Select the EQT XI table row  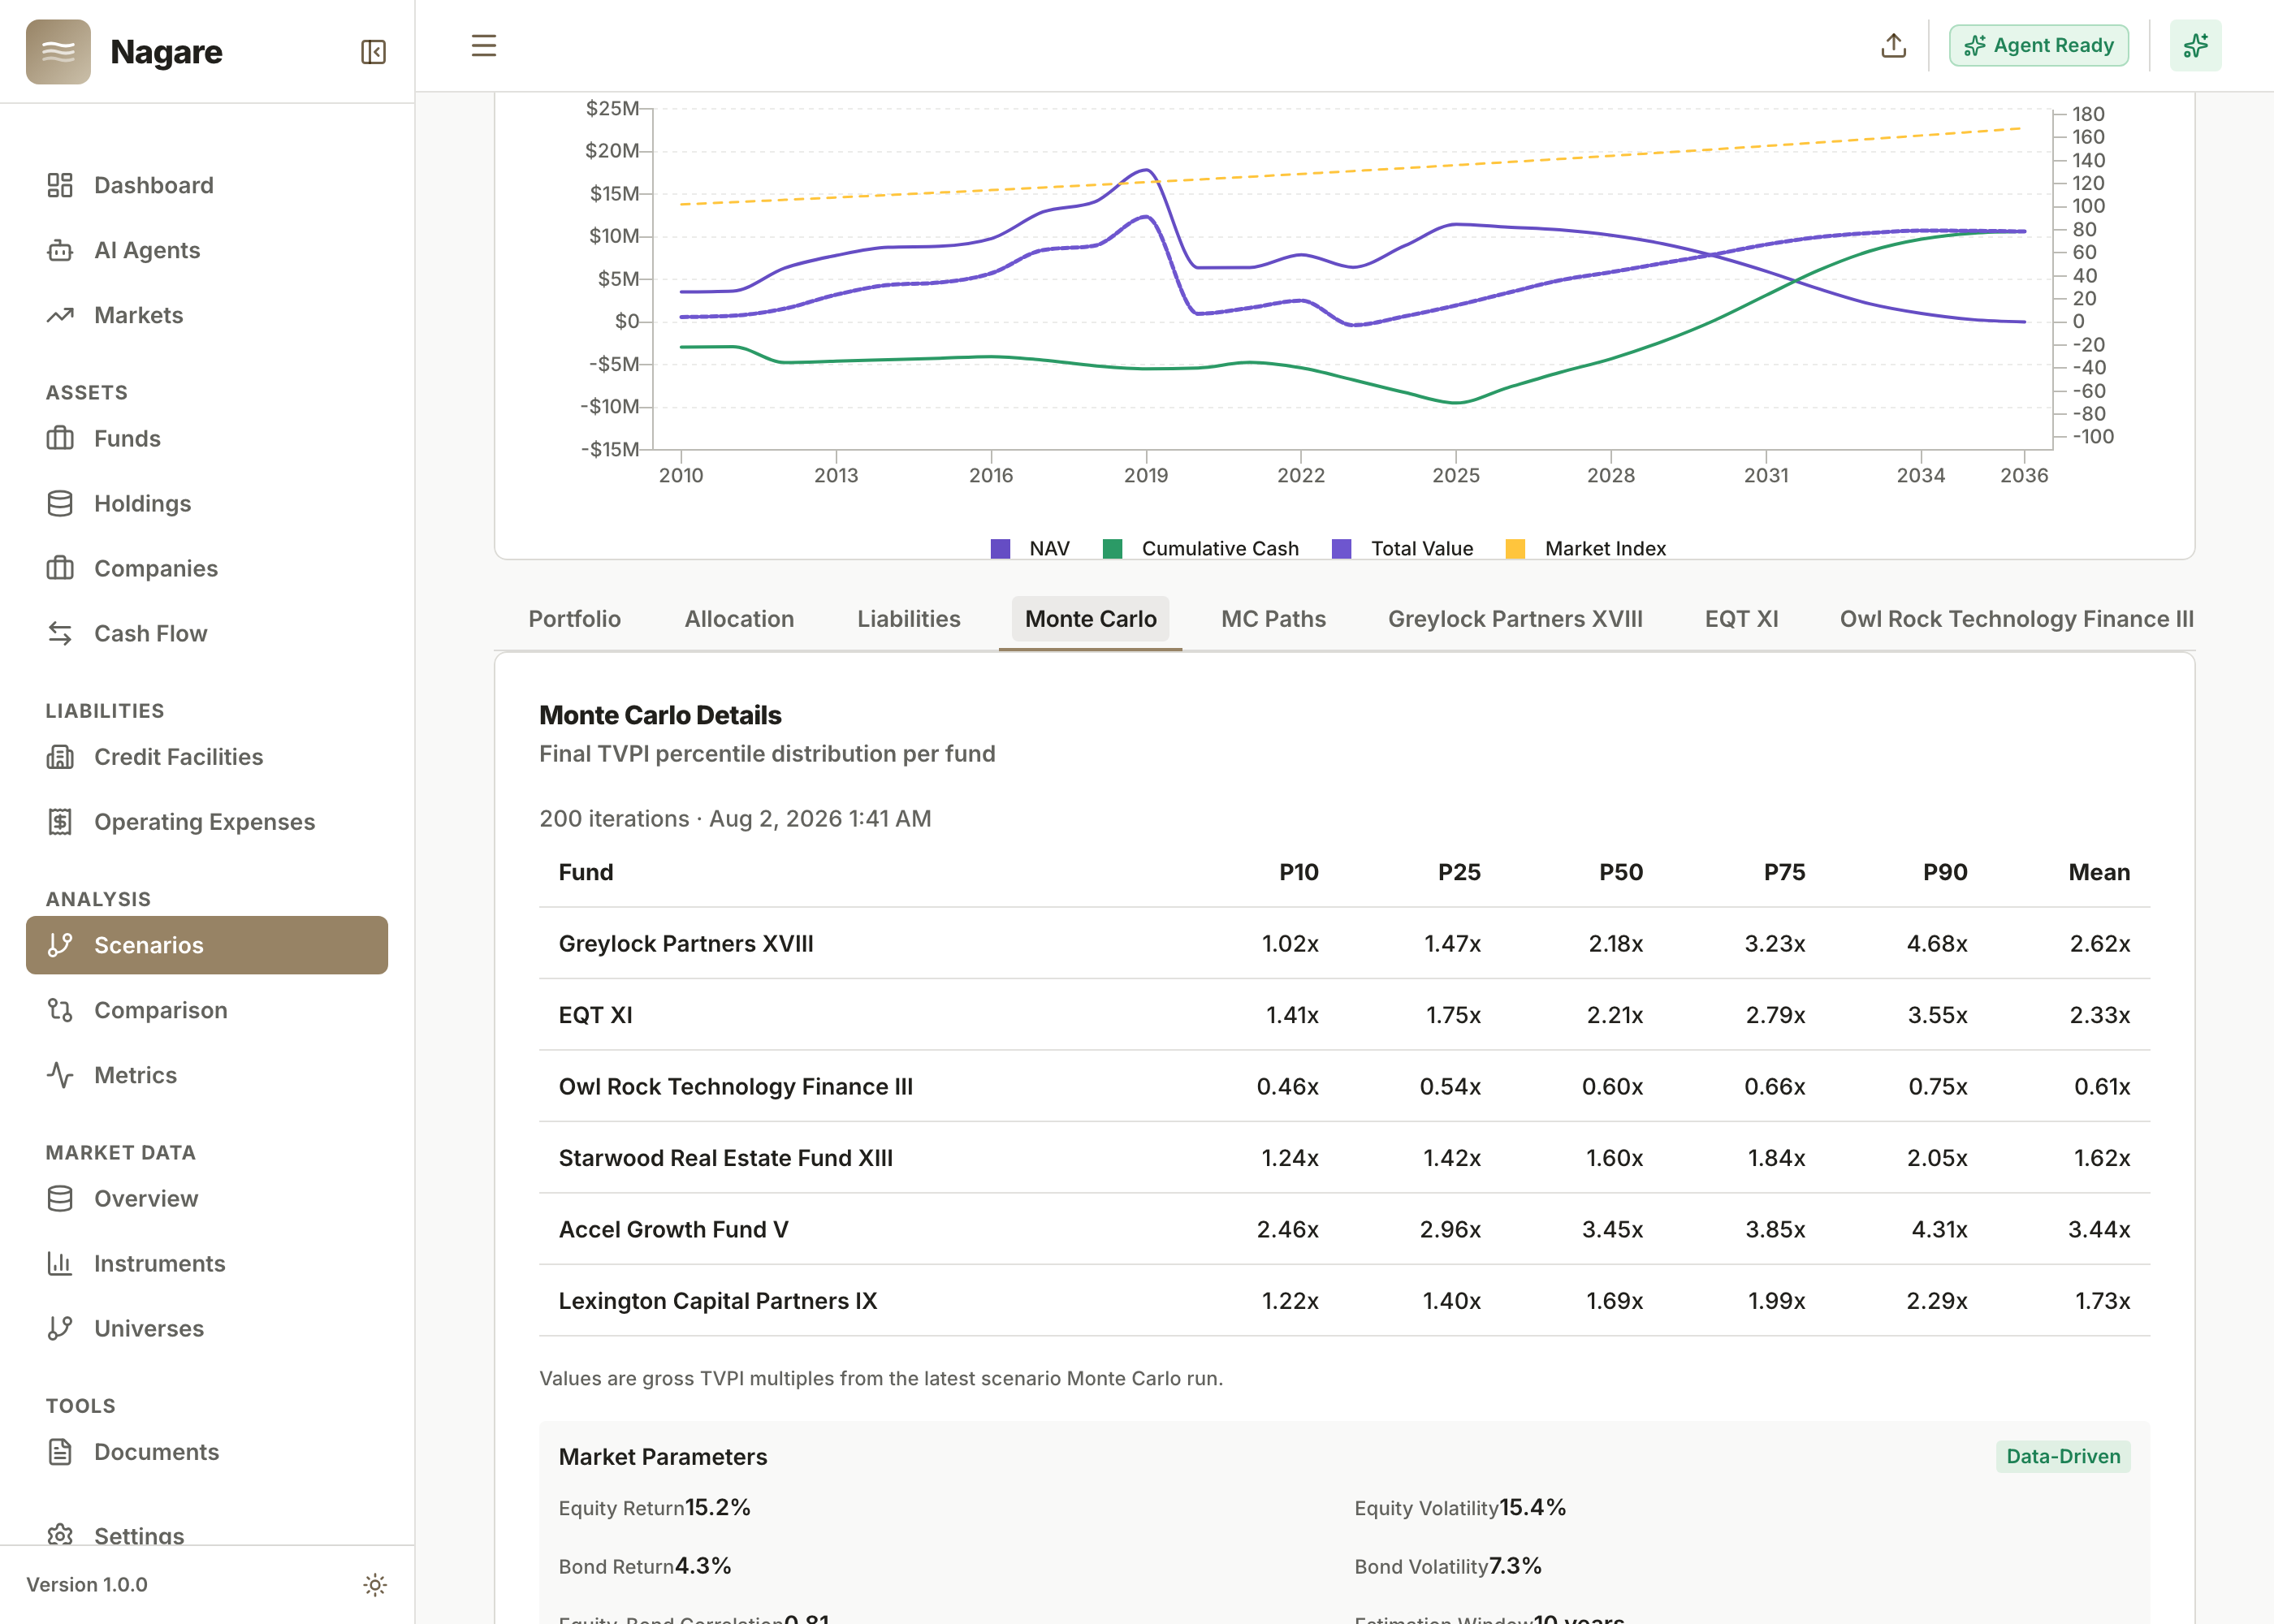1345,1015
